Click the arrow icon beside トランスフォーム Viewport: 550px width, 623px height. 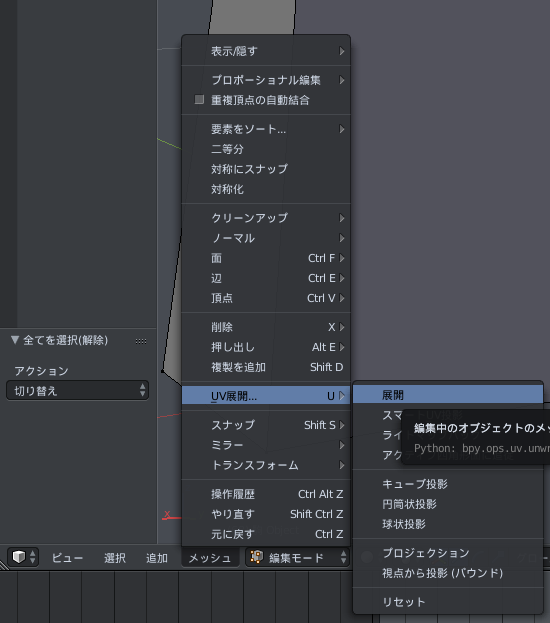(341, 465)
